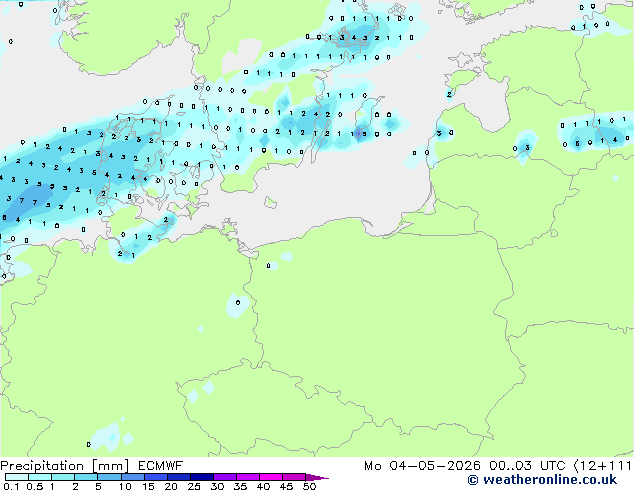Click the '20' legend scale label

[171, 486]
